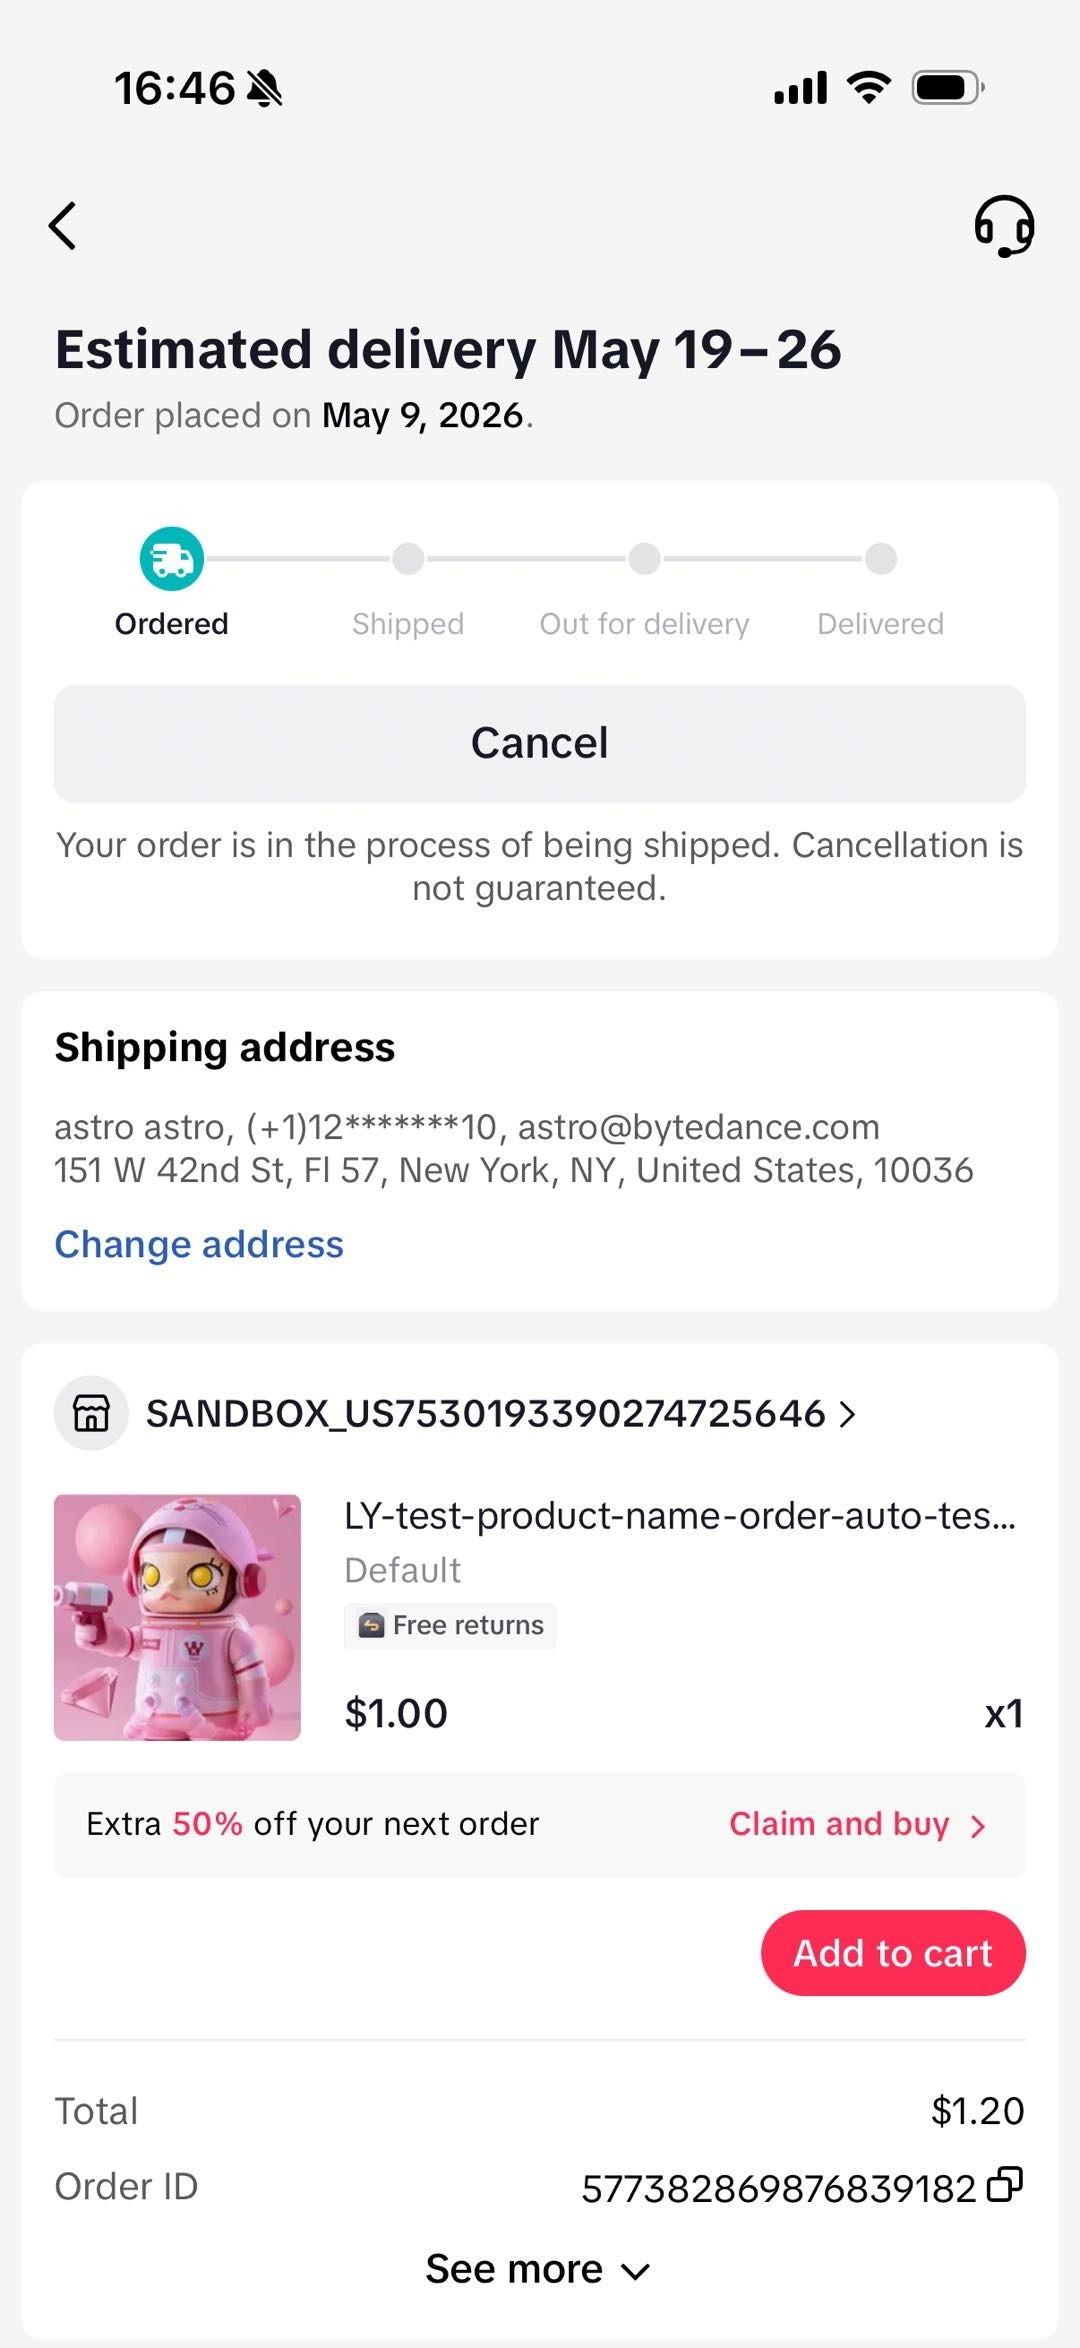Open SANDBOX_US store page chevron
1080x2348 pixels.
click(848, 1414)
